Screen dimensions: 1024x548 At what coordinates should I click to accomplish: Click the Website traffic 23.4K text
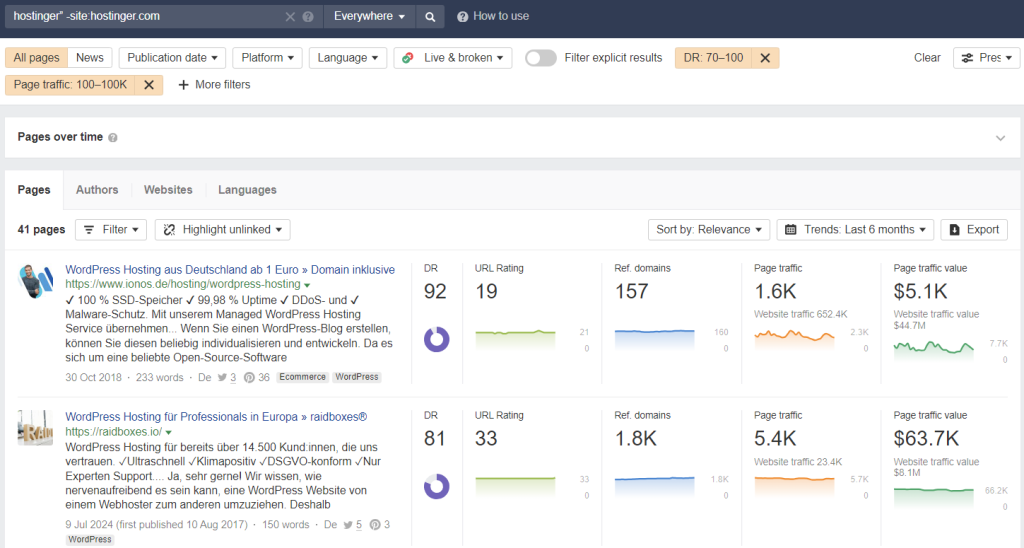pos(798,462)
